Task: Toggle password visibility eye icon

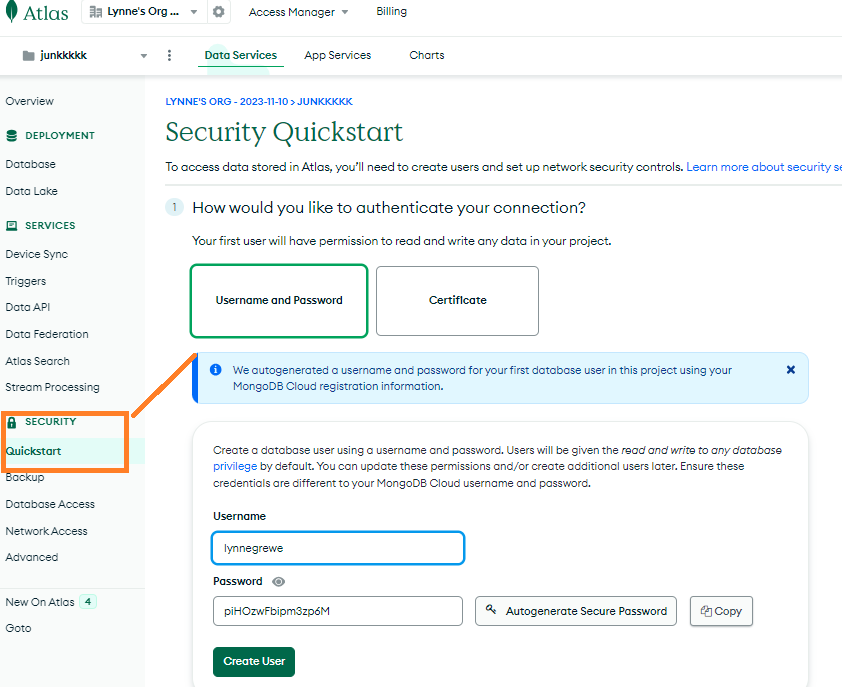Action: [x=279, y=582]
